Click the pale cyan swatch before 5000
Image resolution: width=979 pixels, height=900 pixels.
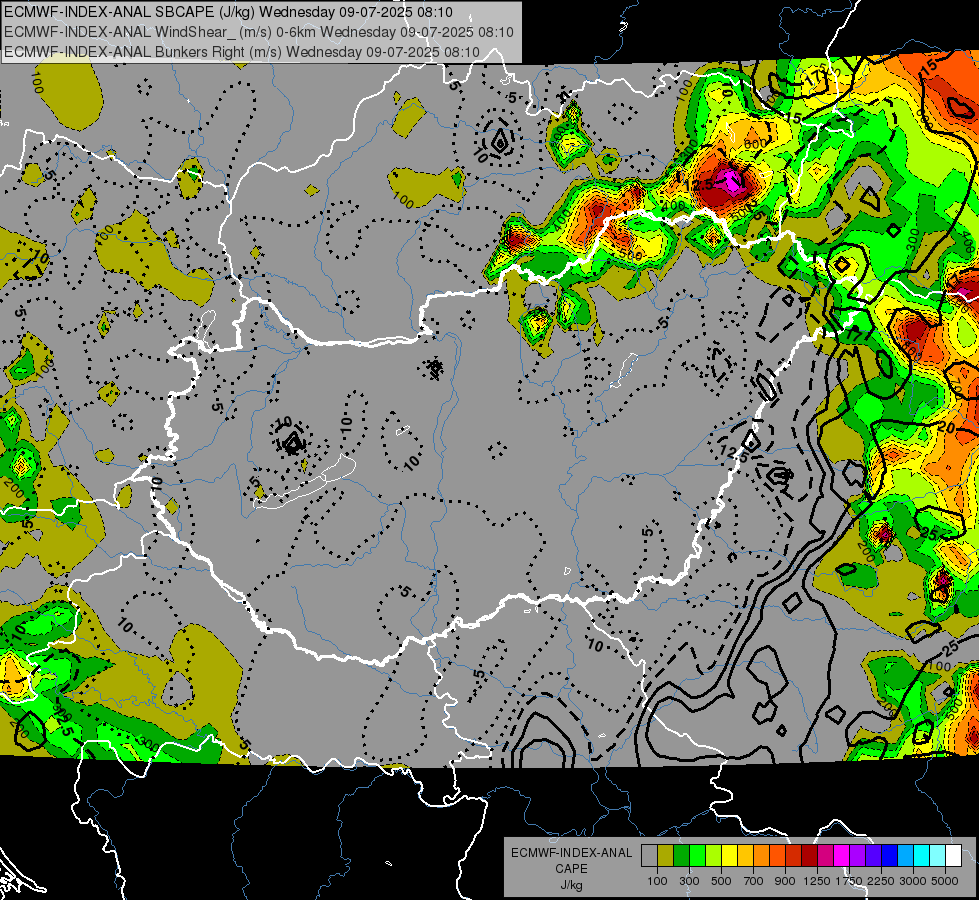click(x=937, y=856)
